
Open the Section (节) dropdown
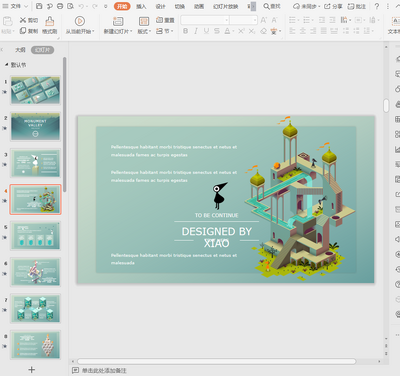(x=165, y=31)
